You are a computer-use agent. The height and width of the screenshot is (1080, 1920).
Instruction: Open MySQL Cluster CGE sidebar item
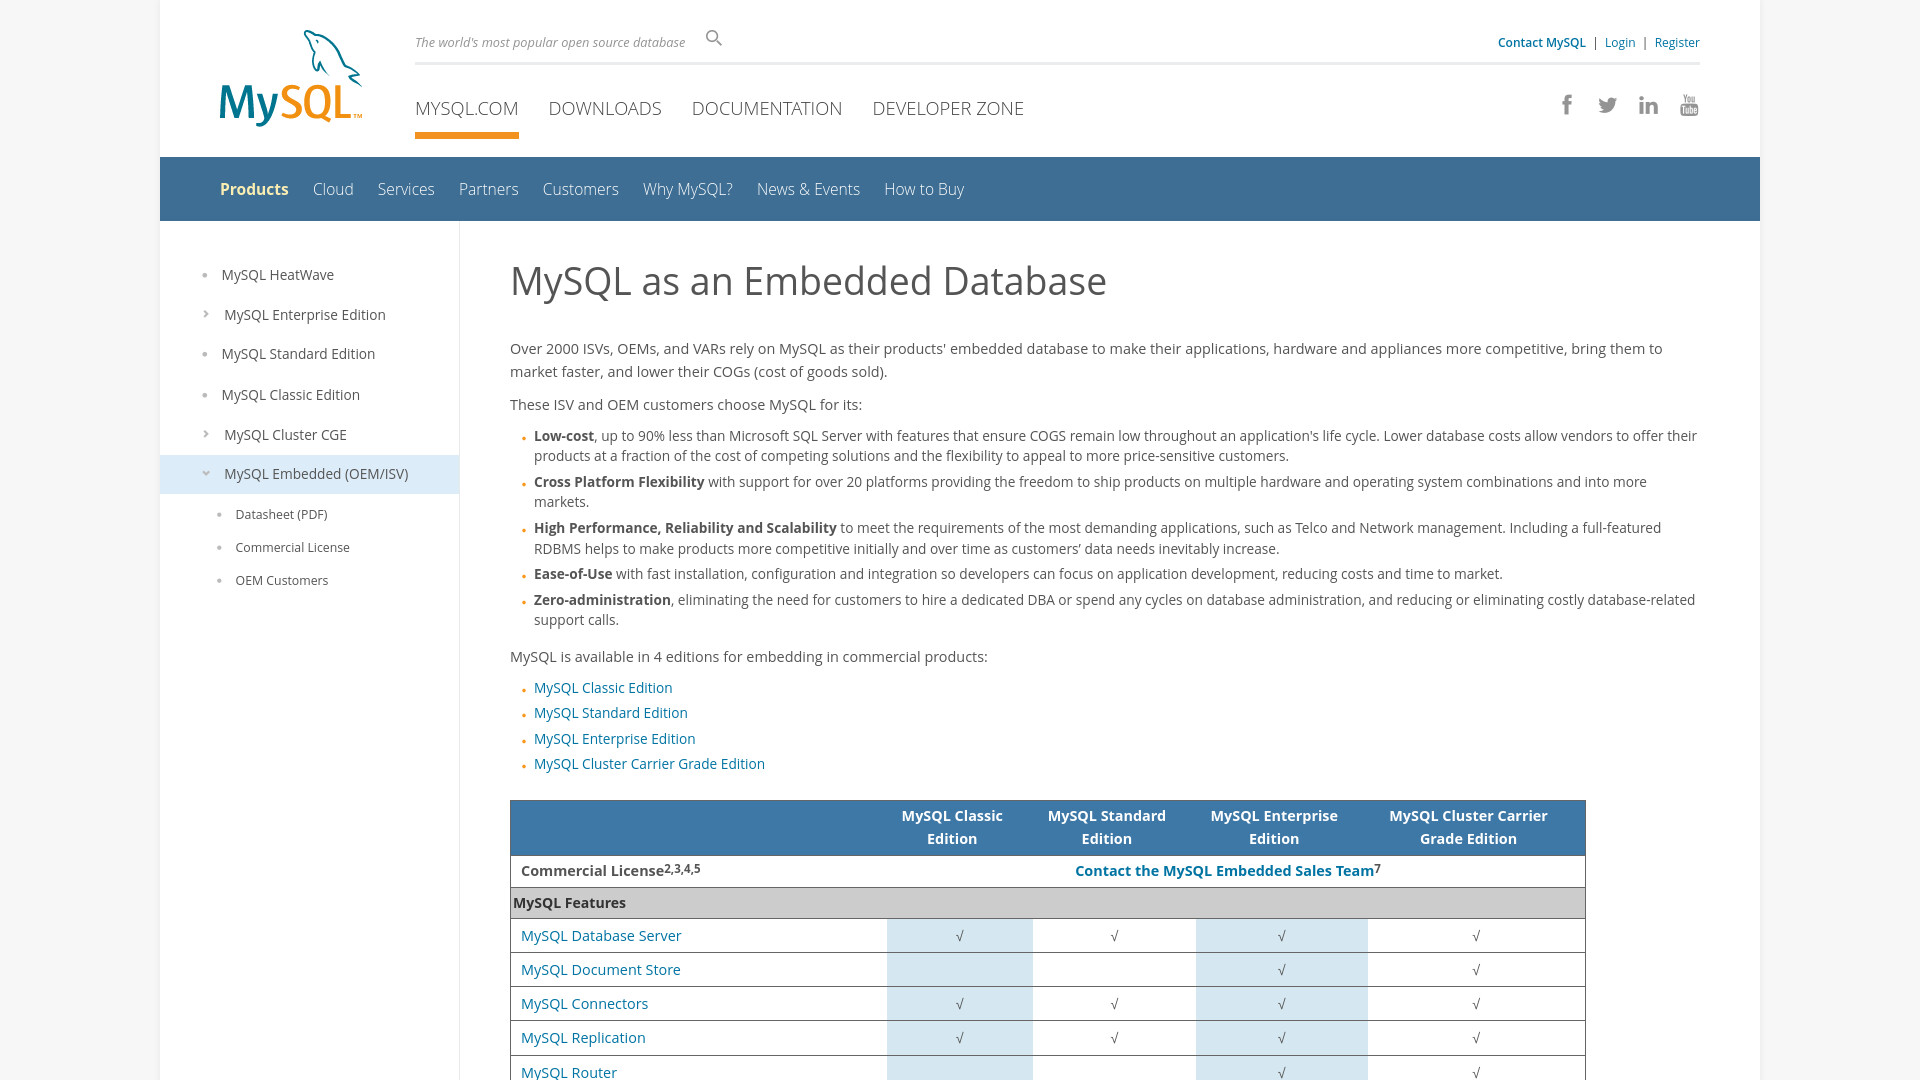pyautogui.click(x=285, y=435)
